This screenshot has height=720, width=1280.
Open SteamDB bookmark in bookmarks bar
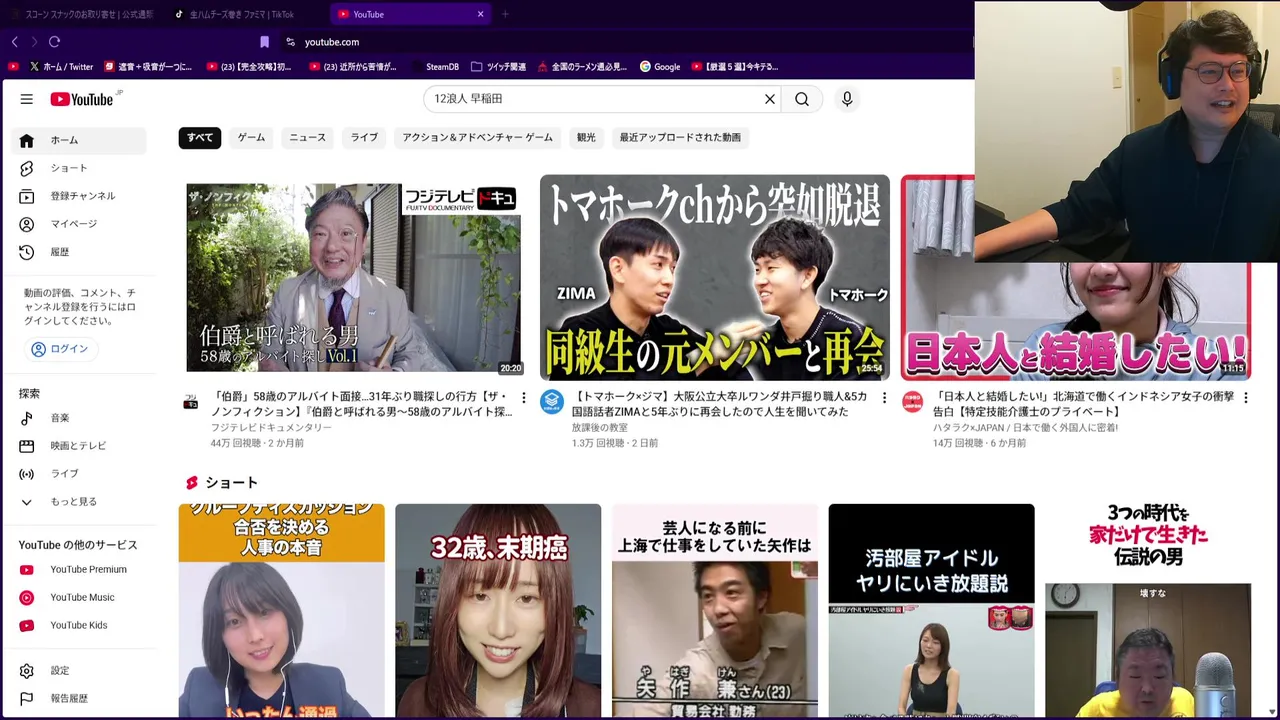435,67
